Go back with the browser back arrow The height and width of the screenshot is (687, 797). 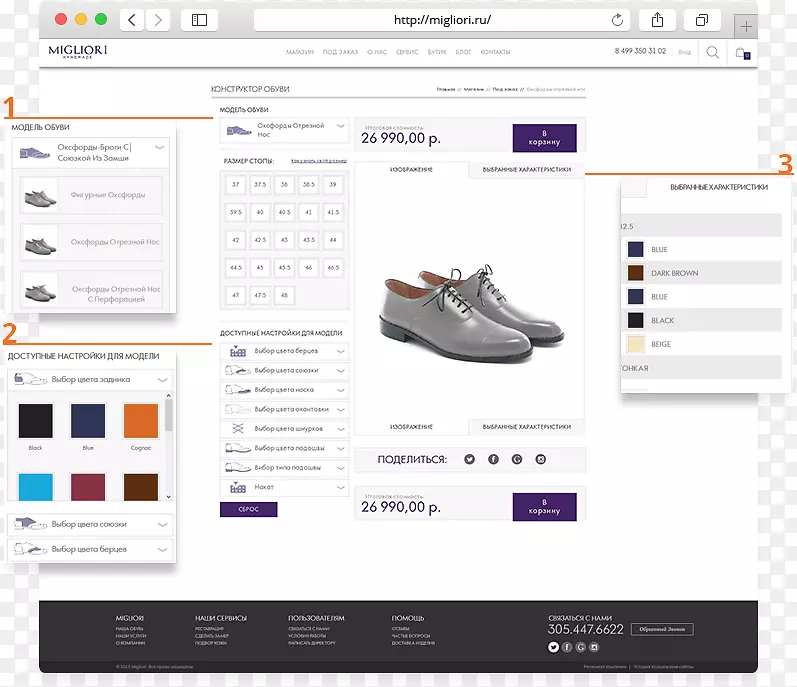coord(132,20)
